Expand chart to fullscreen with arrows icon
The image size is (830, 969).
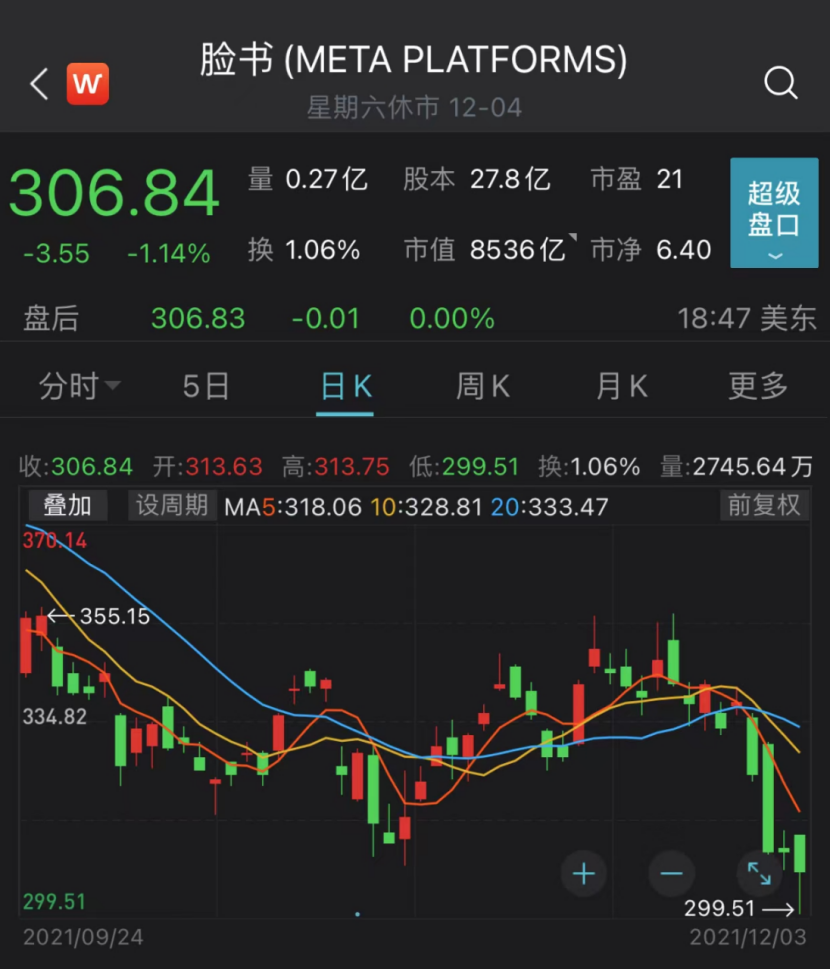(759, 873)
